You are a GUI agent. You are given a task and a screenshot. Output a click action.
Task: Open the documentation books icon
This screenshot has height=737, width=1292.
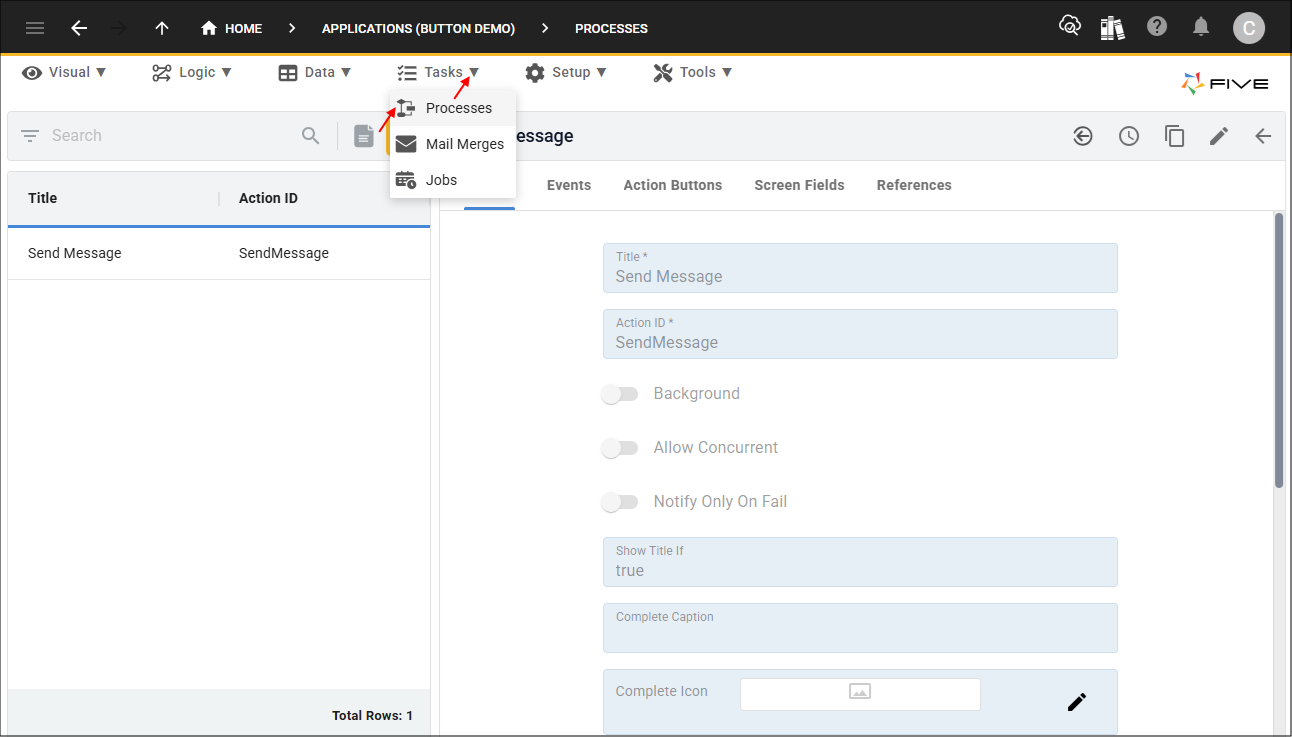pos(1113,27)
